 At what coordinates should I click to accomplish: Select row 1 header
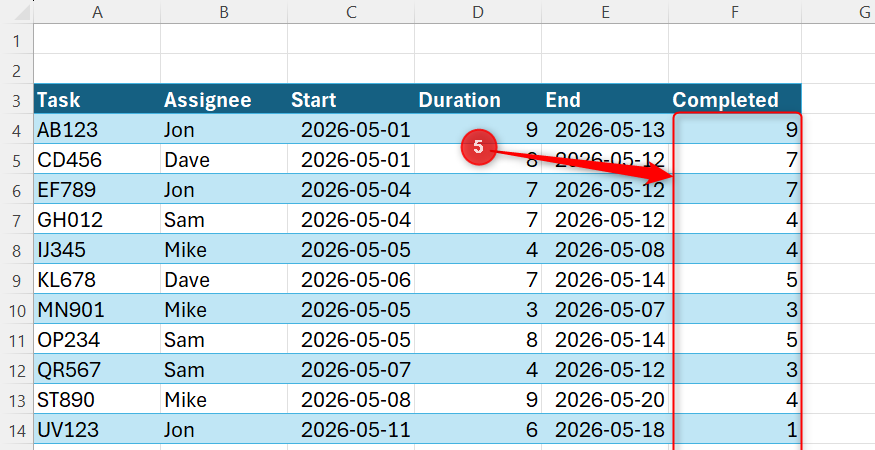point(17,40)
